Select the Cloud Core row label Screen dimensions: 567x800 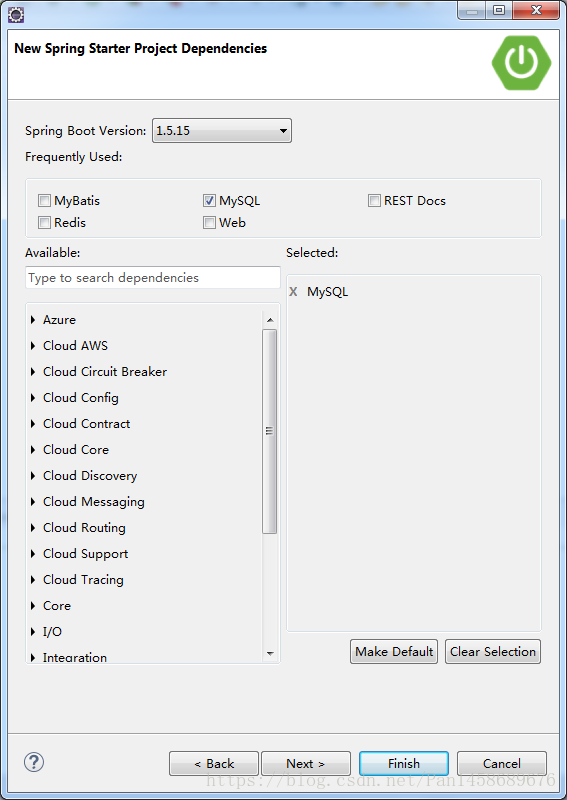tap(76, 449)
